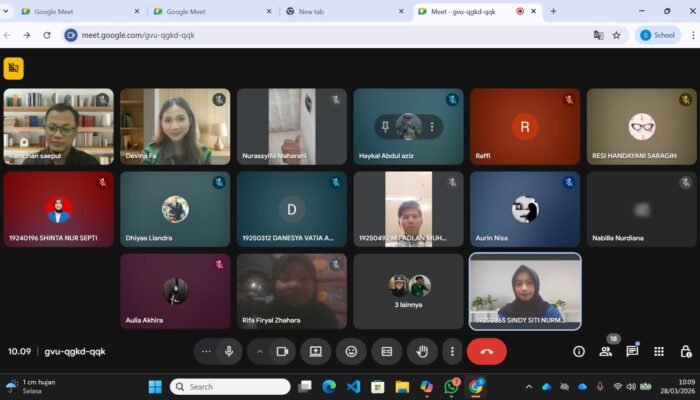Open Chrome's three-dot menu

[x=693, y=35]
